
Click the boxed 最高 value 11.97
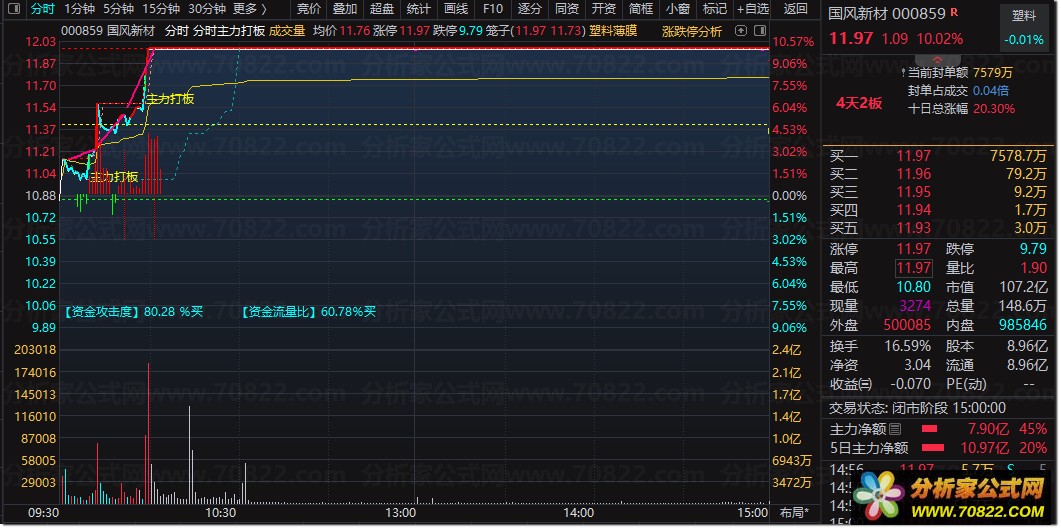913,268
